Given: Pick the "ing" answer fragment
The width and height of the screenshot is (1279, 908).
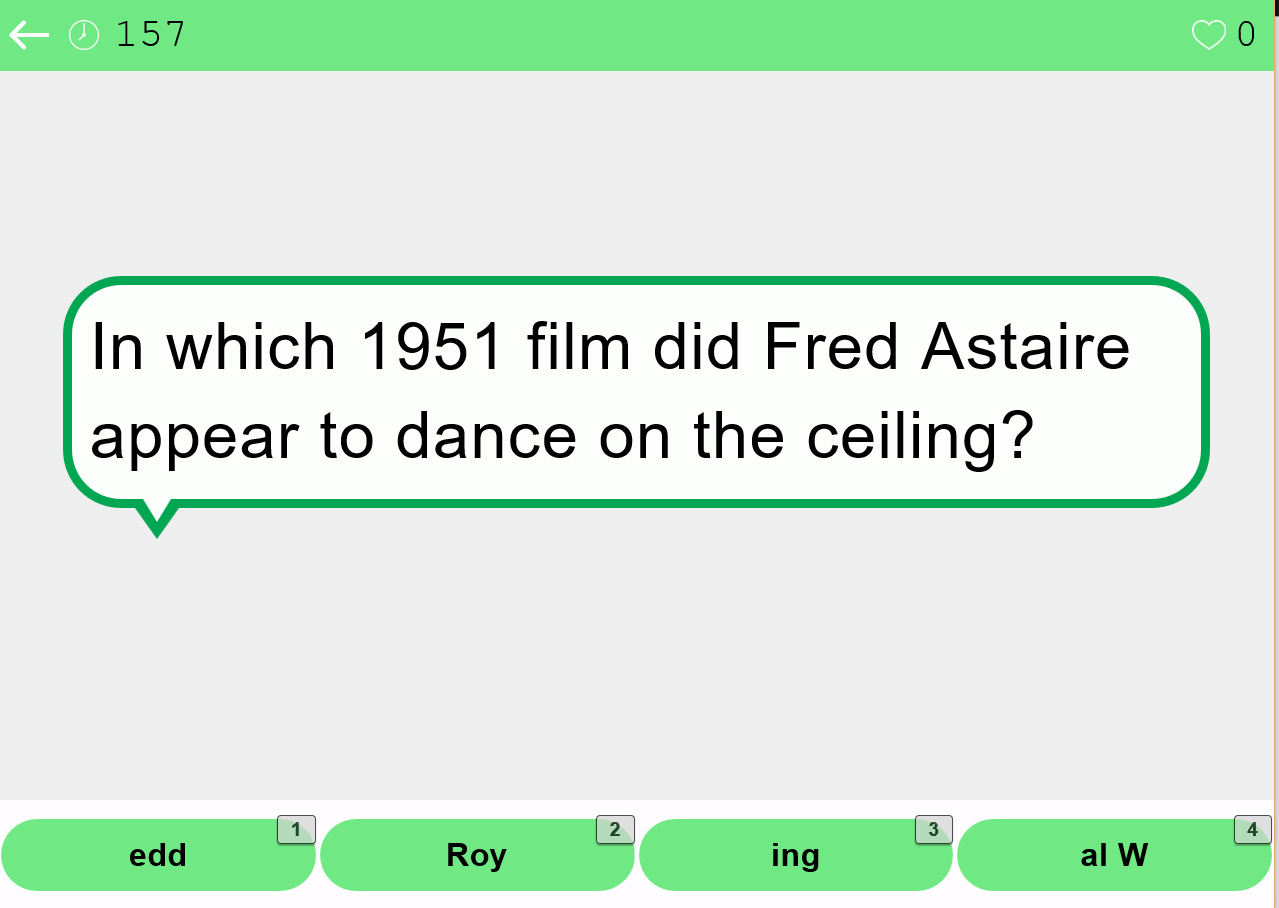Looking at the screenshot, I should [795, 856].
